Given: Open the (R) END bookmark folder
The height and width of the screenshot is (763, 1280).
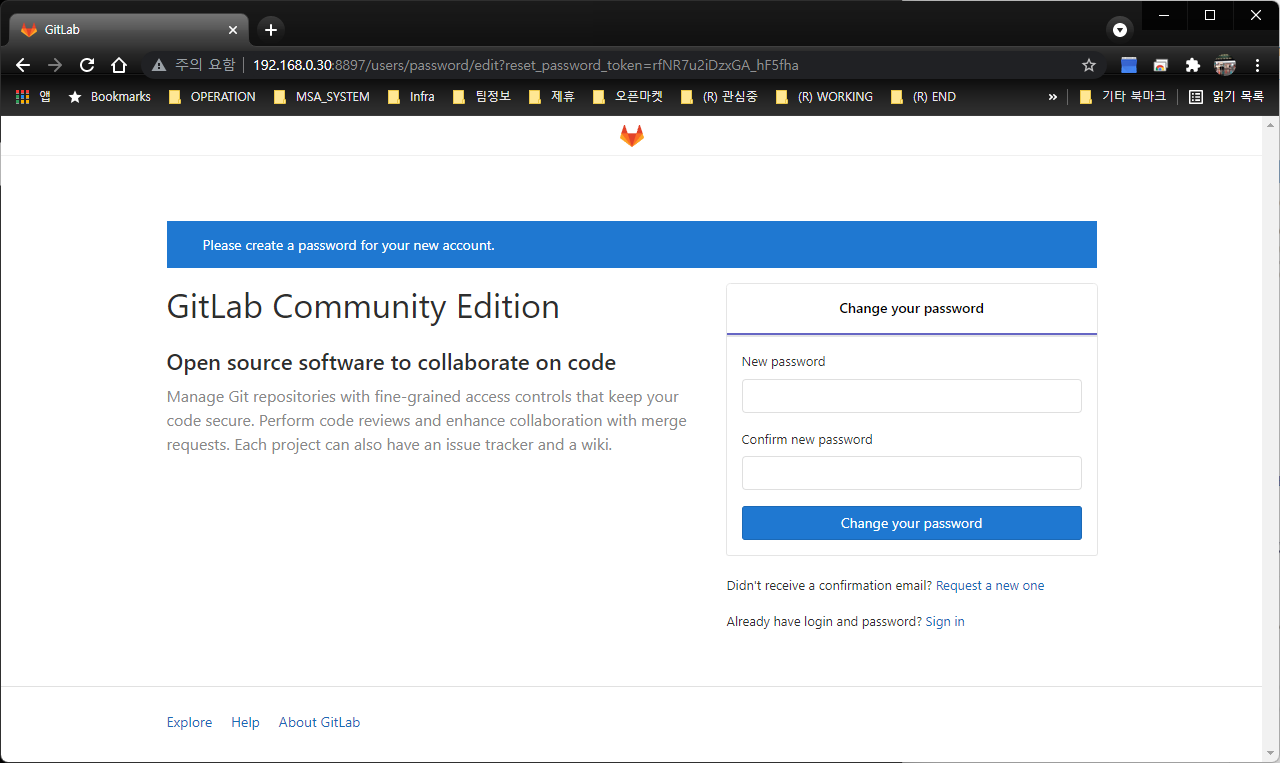Looking at the screenshot, I should pyautogui.click(x=923, y=97).
